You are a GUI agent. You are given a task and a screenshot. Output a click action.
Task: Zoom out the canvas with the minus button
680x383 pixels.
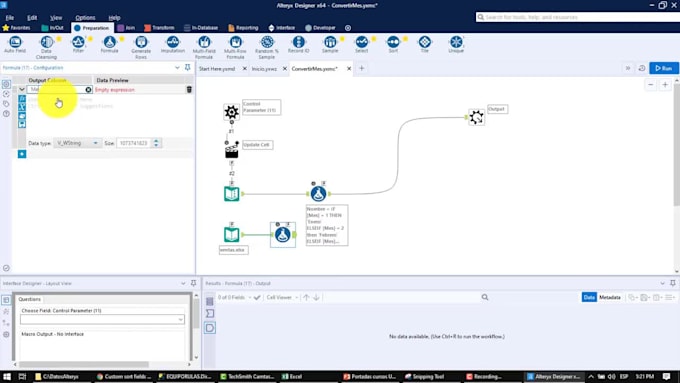pyautogui.click(x=651, y=85)
